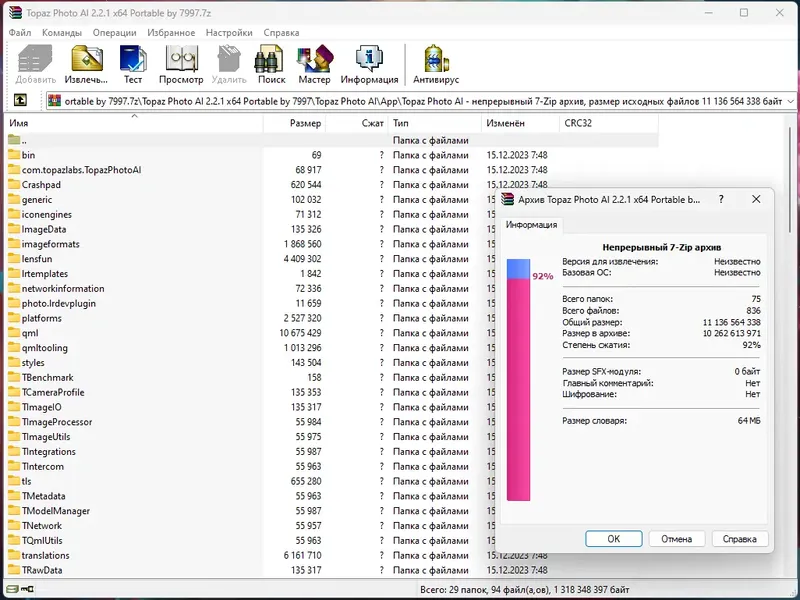Show archive info via the Информация icon
Screen dimensions: 800x600
370,60
